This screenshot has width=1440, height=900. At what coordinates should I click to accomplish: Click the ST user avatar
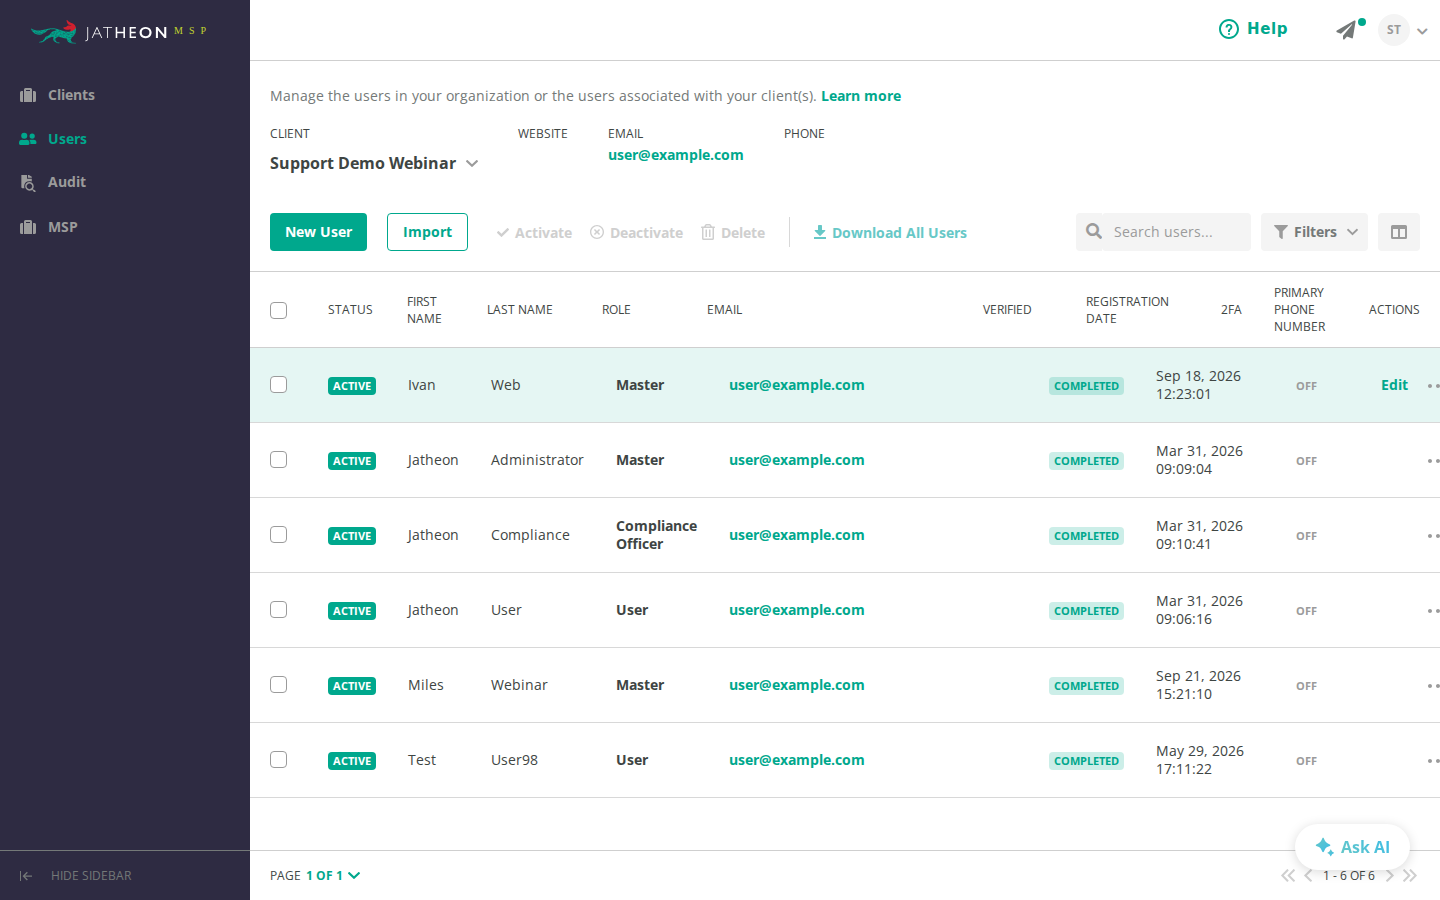(x=1394, y=30)
